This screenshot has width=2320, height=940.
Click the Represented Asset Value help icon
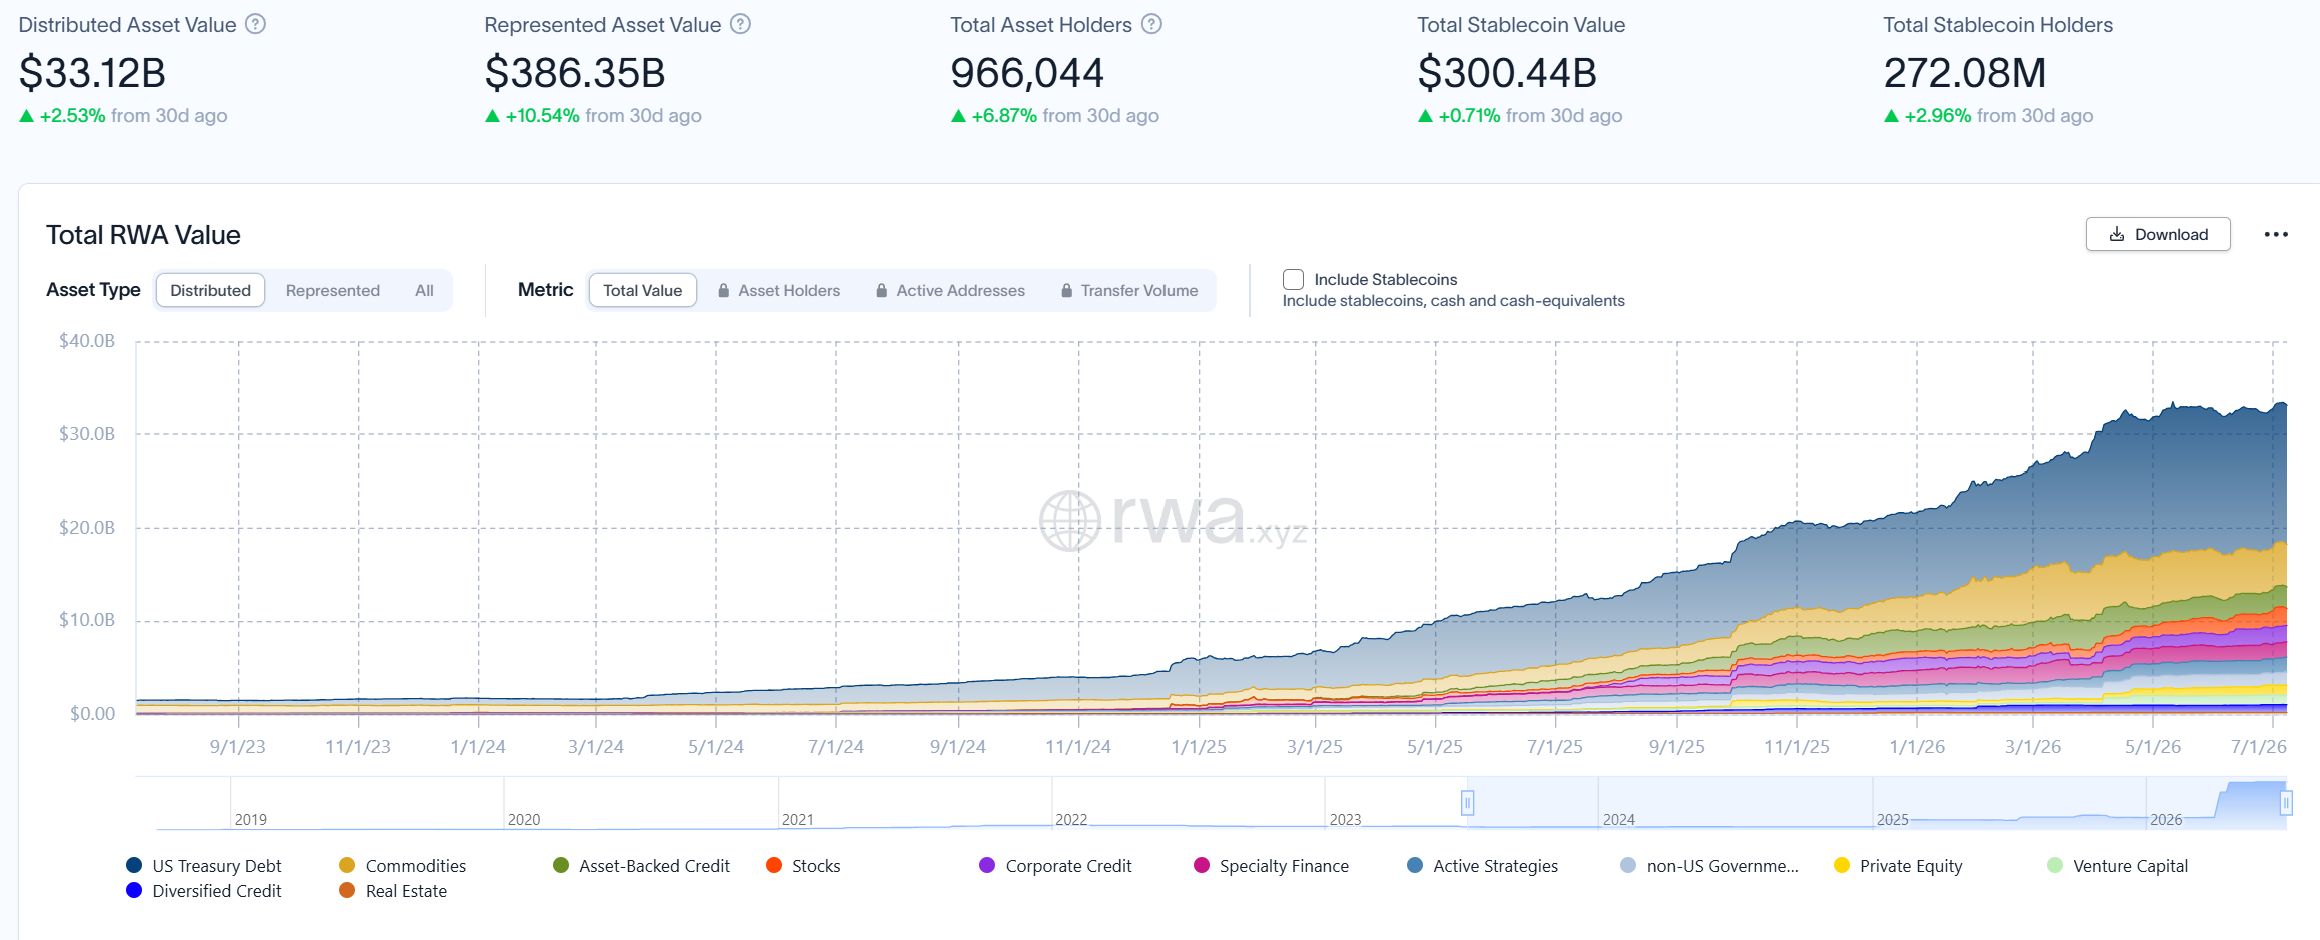tap(740, 24)
